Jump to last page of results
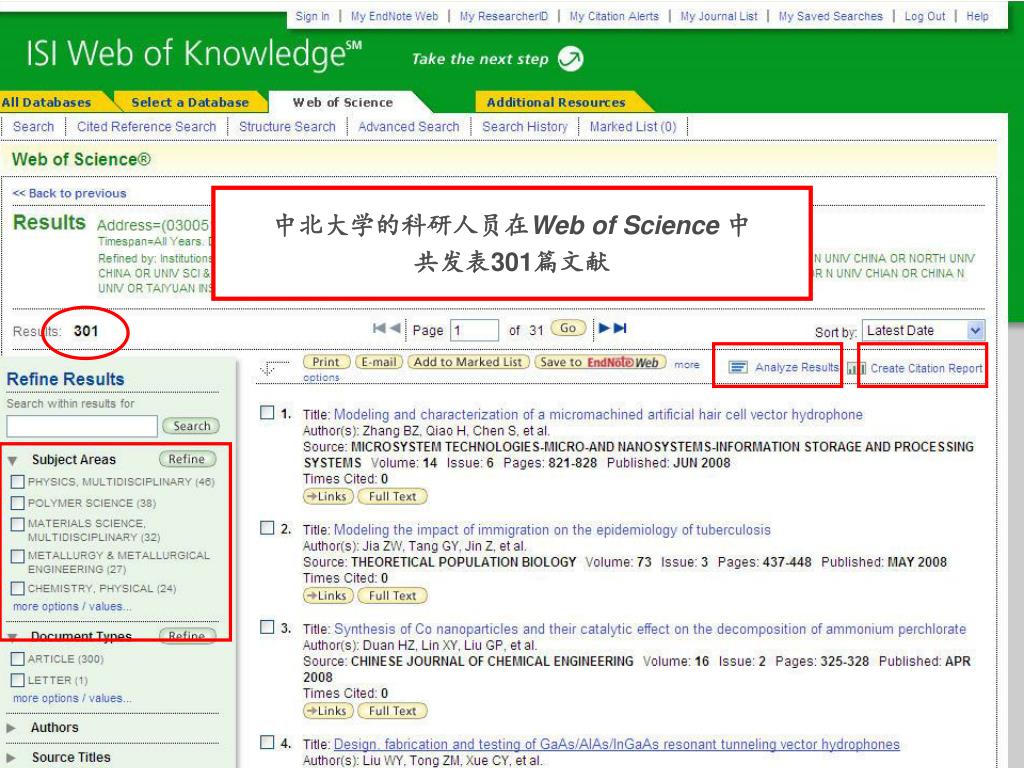The image size is (1024, 768). pyautogui.click(x=620, y=328)
